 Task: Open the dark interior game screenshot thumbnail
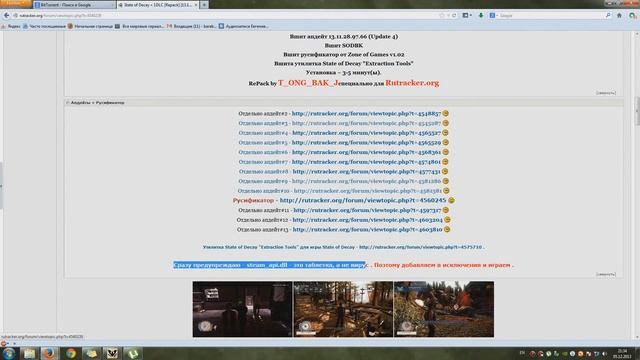(242, 309)
